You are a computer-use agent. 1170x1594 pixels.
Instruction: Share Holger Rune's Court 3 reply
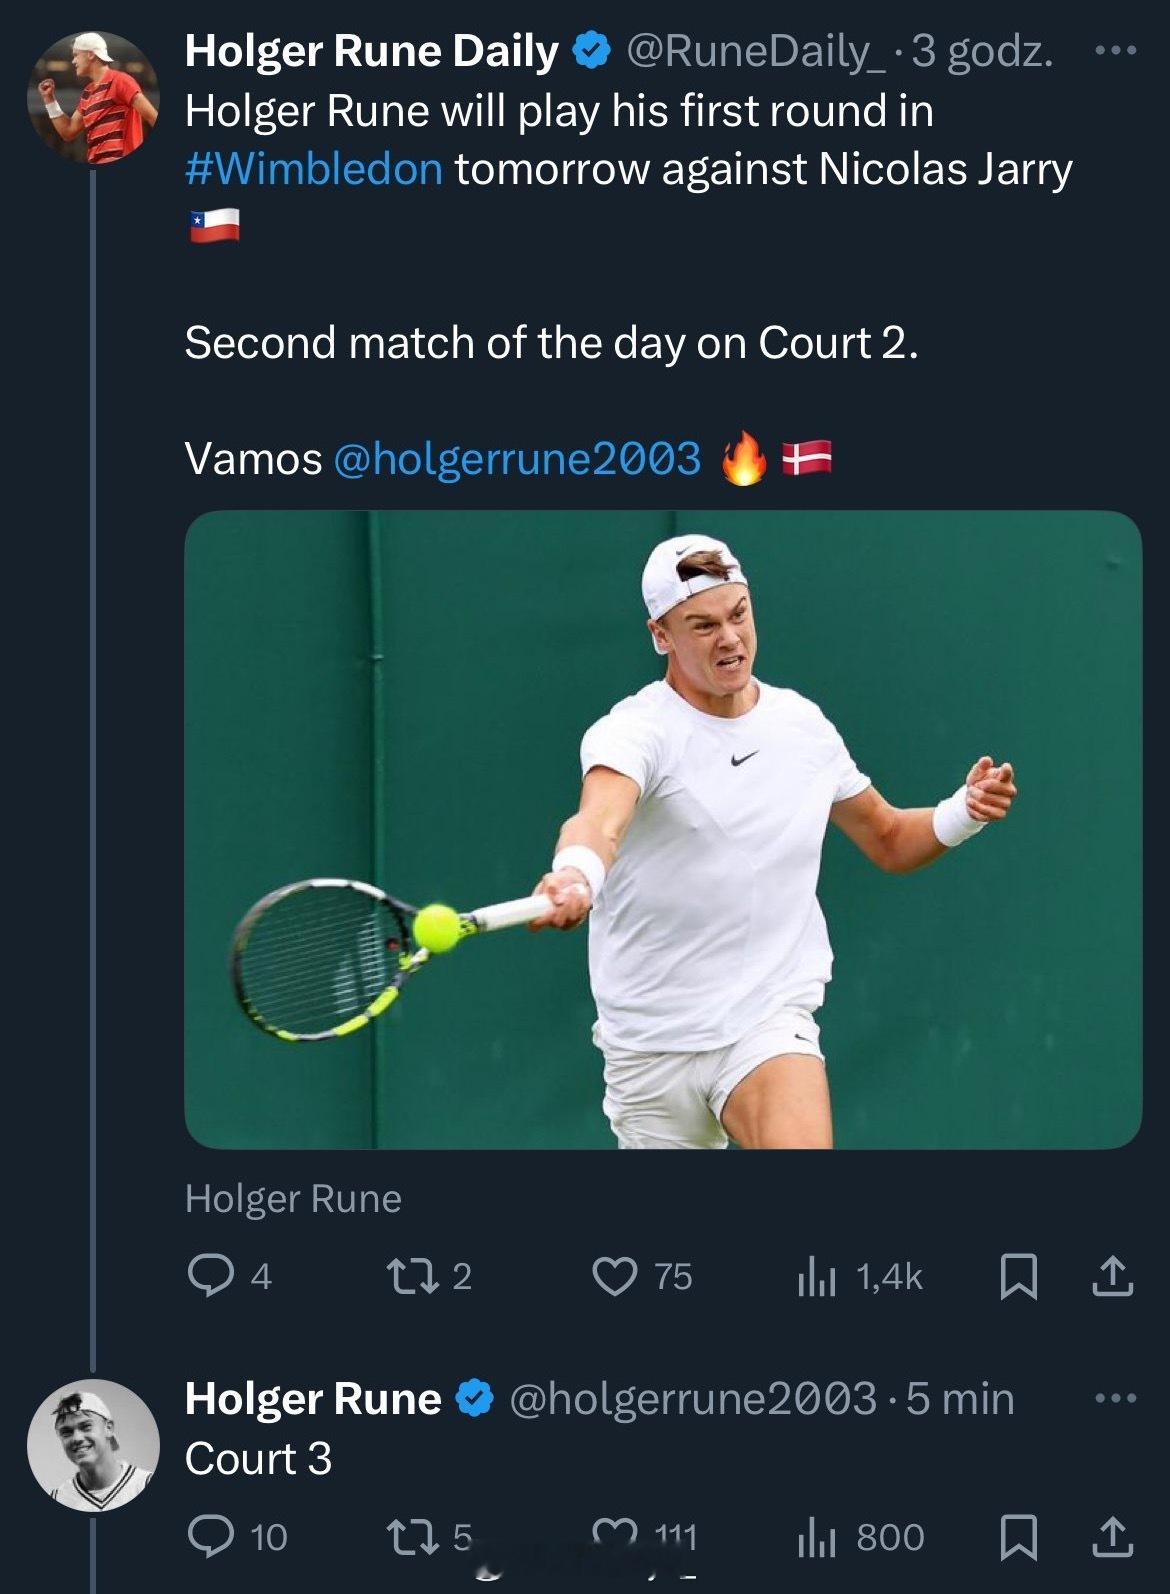click(1112, 1538)
